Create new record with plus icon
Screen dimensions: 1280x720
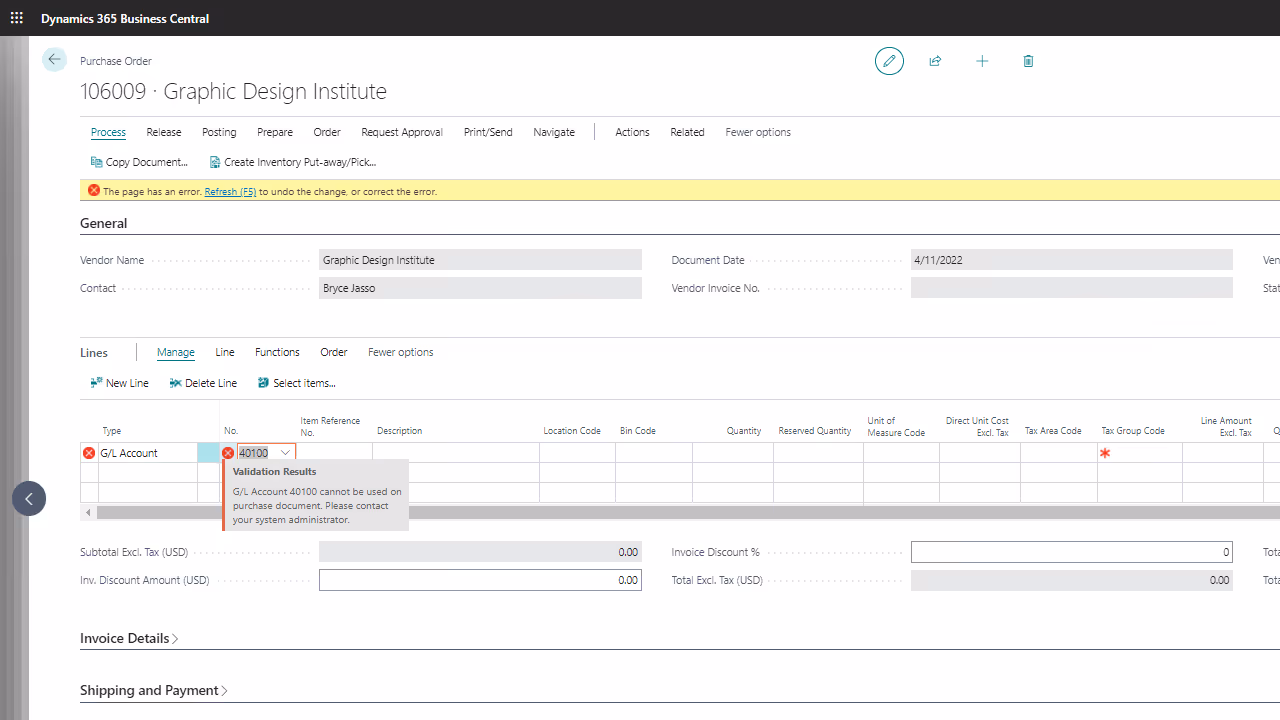(x=982, y=61)
